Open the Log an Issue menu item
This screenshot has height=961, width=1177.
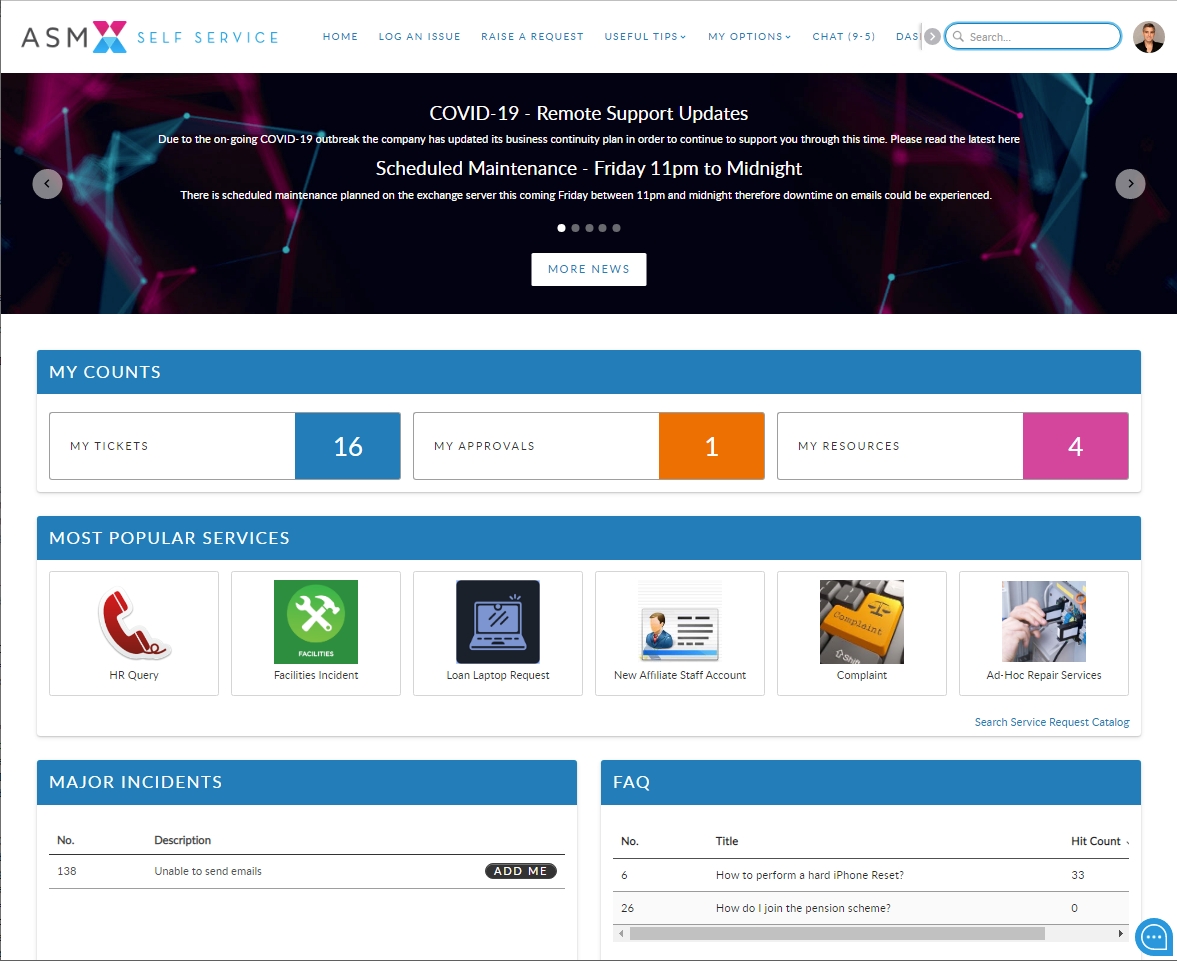[419, 37]
